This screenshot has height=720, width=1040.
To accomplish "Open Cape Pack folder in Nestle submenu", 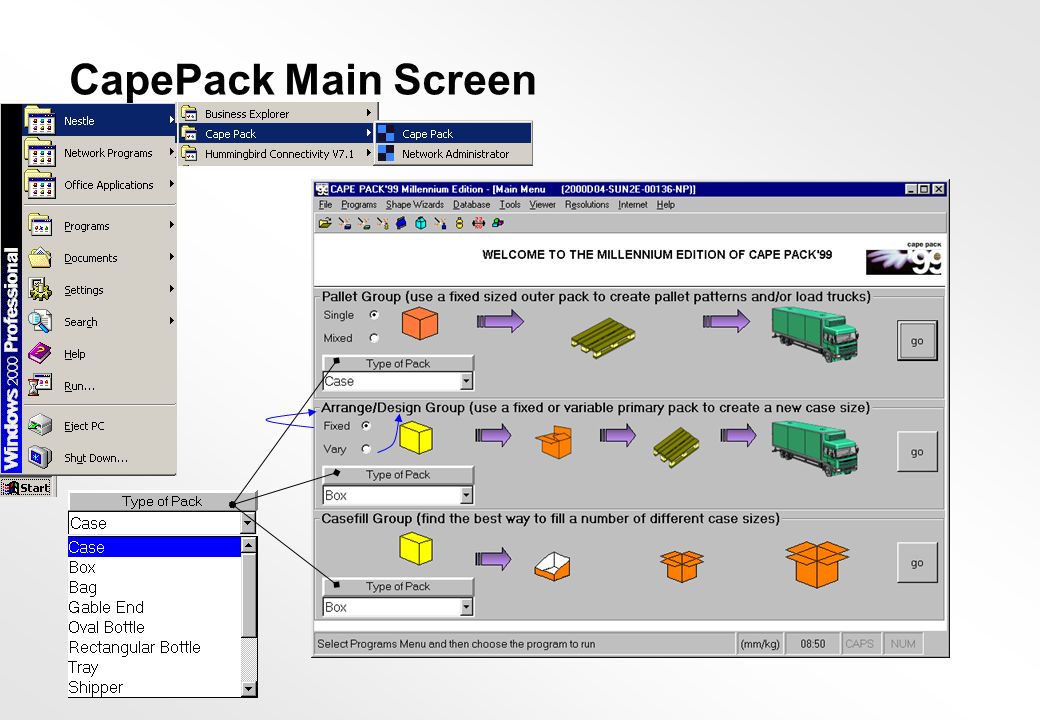I will point(277,133).
